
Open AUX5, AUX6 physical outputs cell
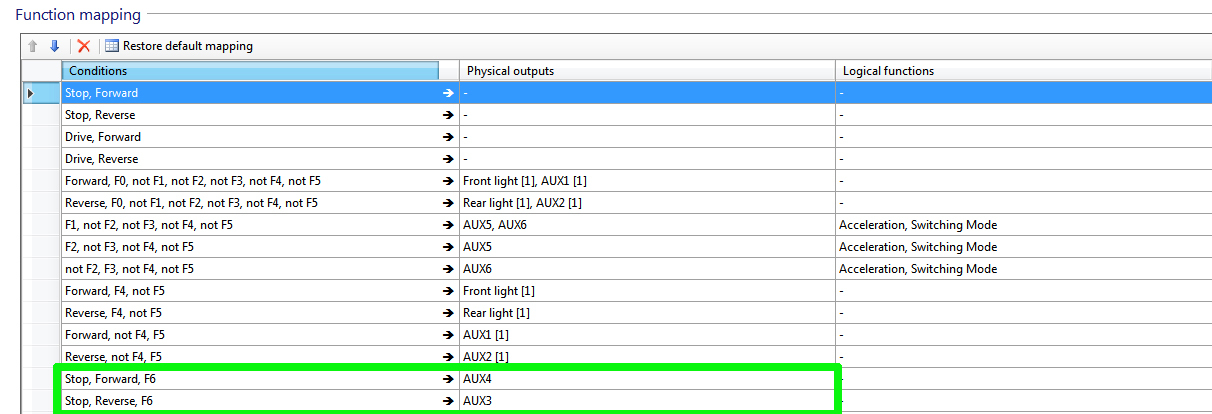[x=648, y=225]
